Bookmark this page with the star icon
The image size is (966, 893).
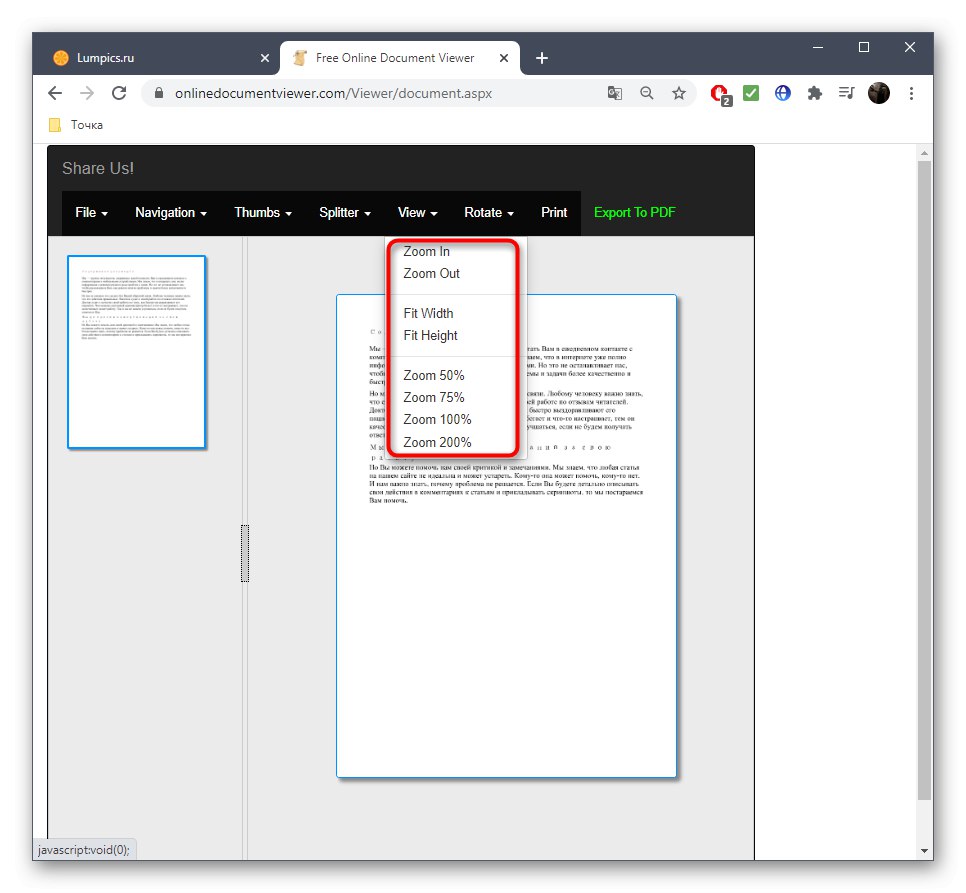(x=679, y=93)
